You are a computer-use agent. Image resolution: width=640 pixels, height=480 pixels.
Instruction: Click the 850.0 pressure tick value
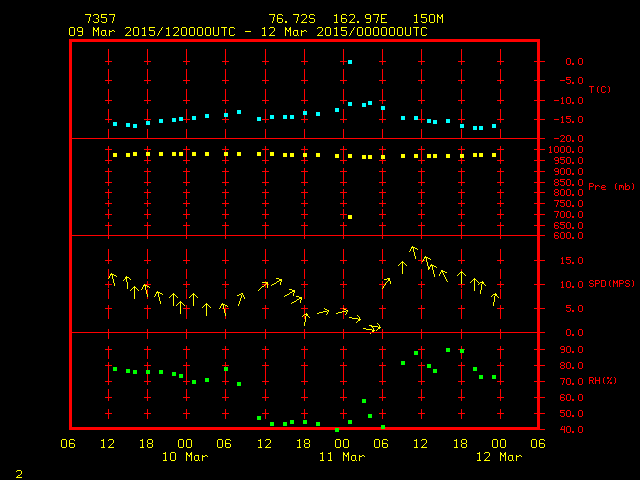569,182
